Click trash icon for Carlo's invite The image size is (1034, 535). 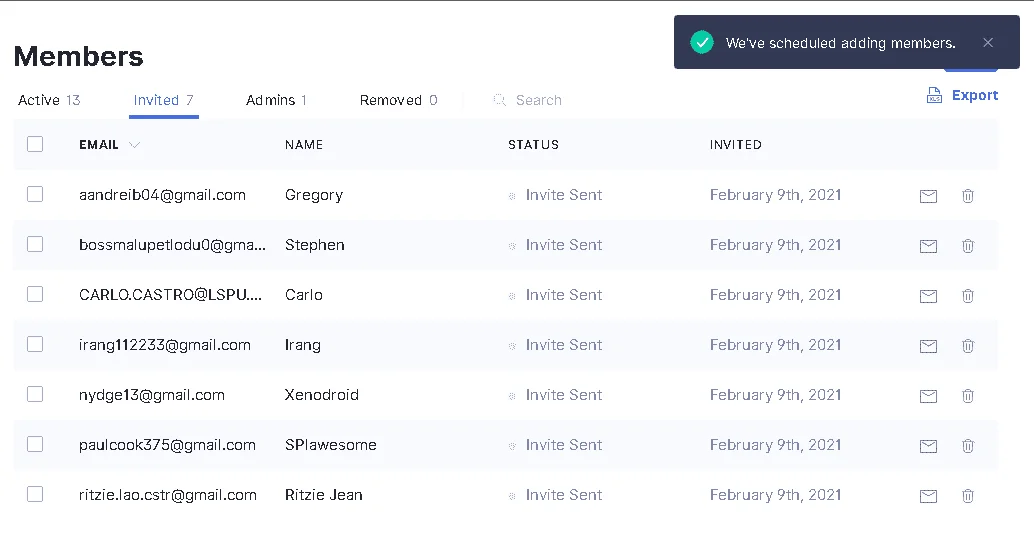point(967,296)
